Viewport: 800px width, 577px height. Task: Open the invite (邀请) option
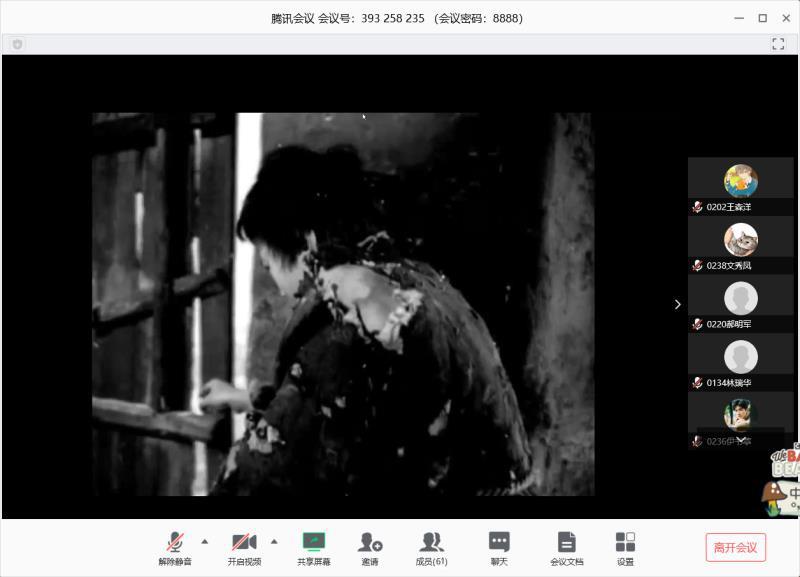pyautogui.click(x=370, y=548)
